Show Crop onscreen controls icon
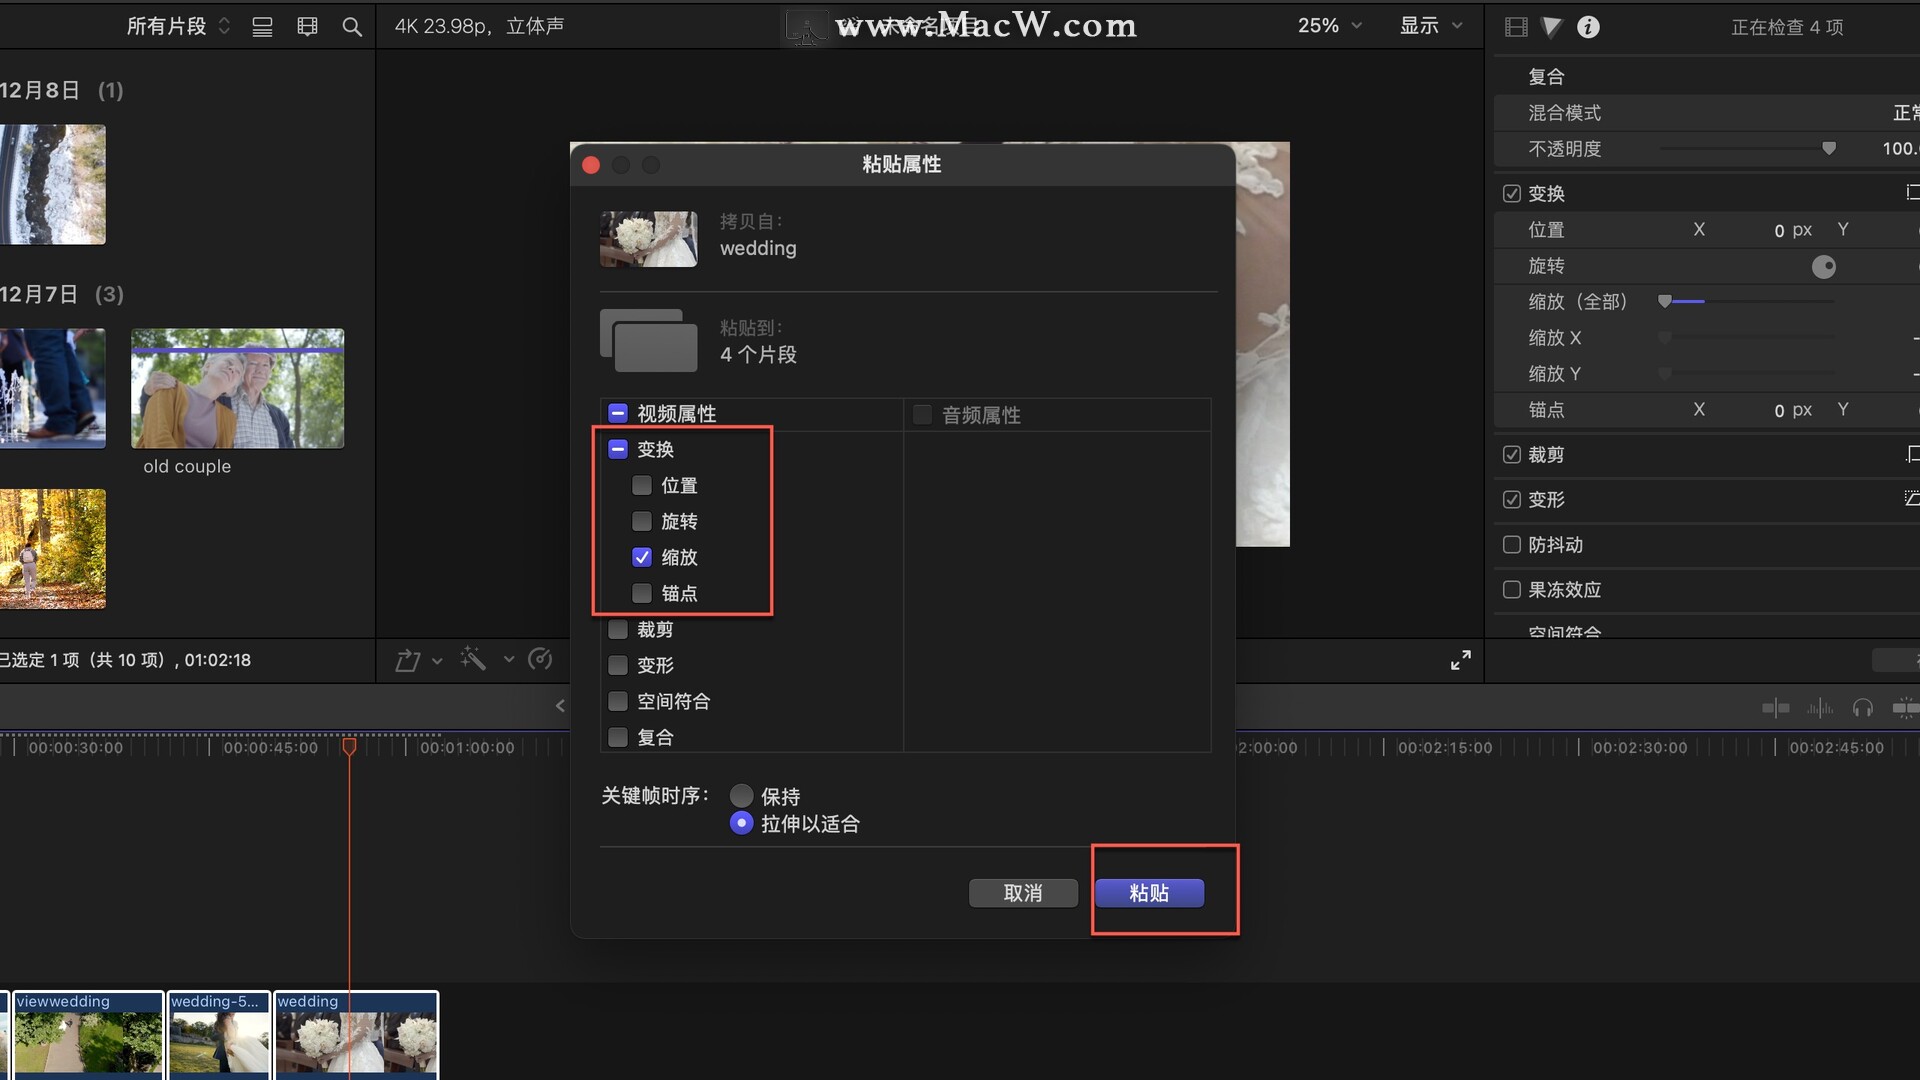This screenshot has height=1080, width=1920. [x=1912, y=454]
